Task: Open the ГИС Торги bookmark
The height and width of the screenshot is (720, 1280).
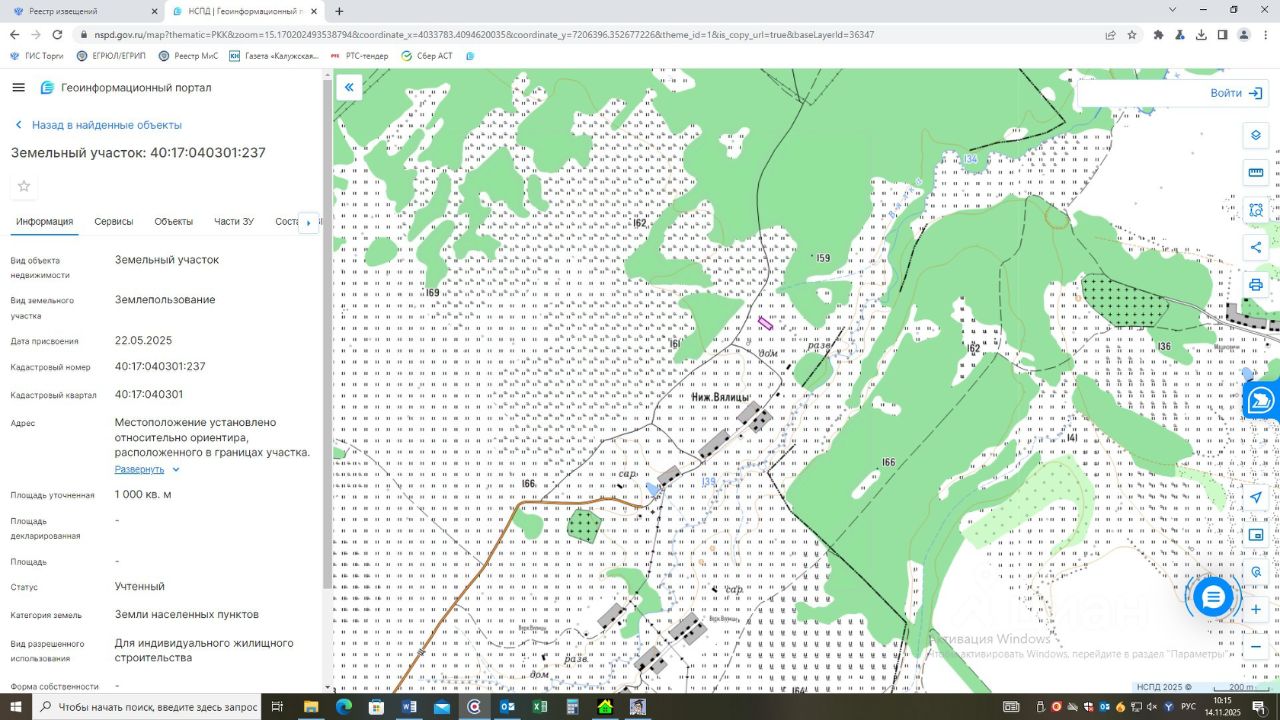Action: pyautogui.click(x=37, y=56)
